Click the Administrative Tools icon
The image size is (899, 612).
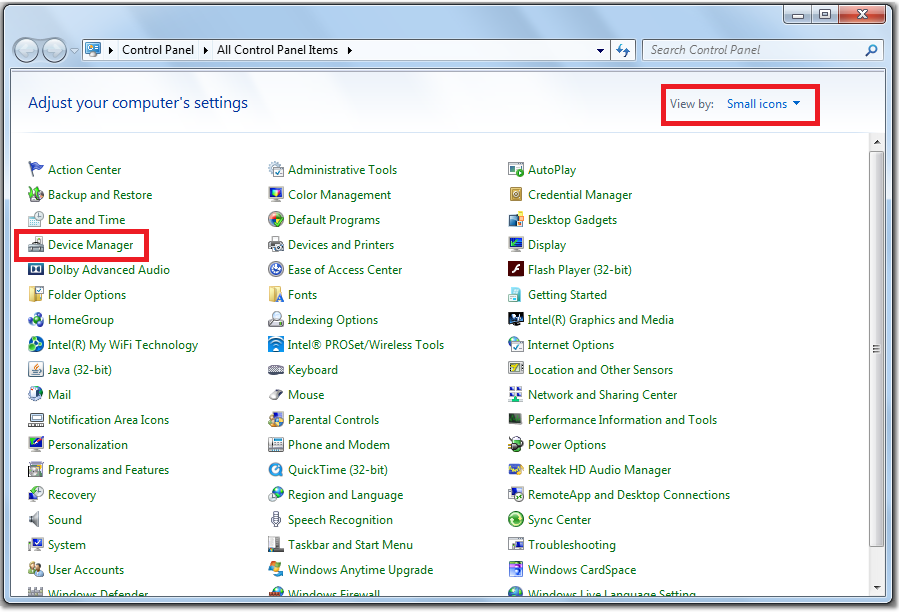click(x=276, y=169)
